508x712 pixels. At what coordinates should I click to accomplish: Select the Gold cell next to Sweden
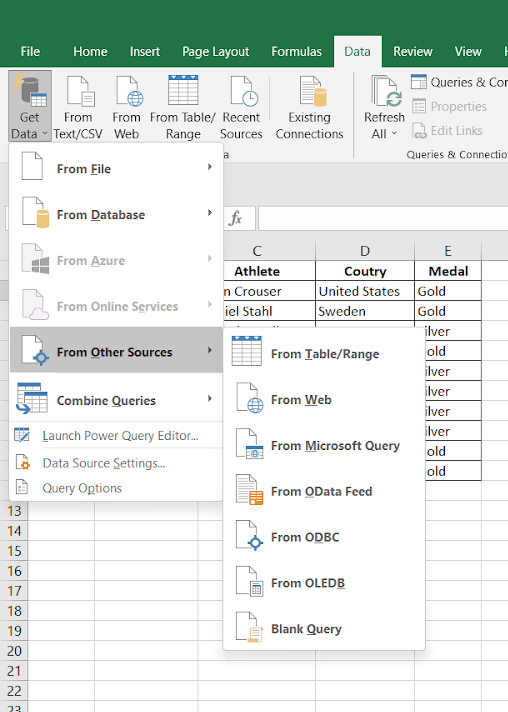[448, 311]
